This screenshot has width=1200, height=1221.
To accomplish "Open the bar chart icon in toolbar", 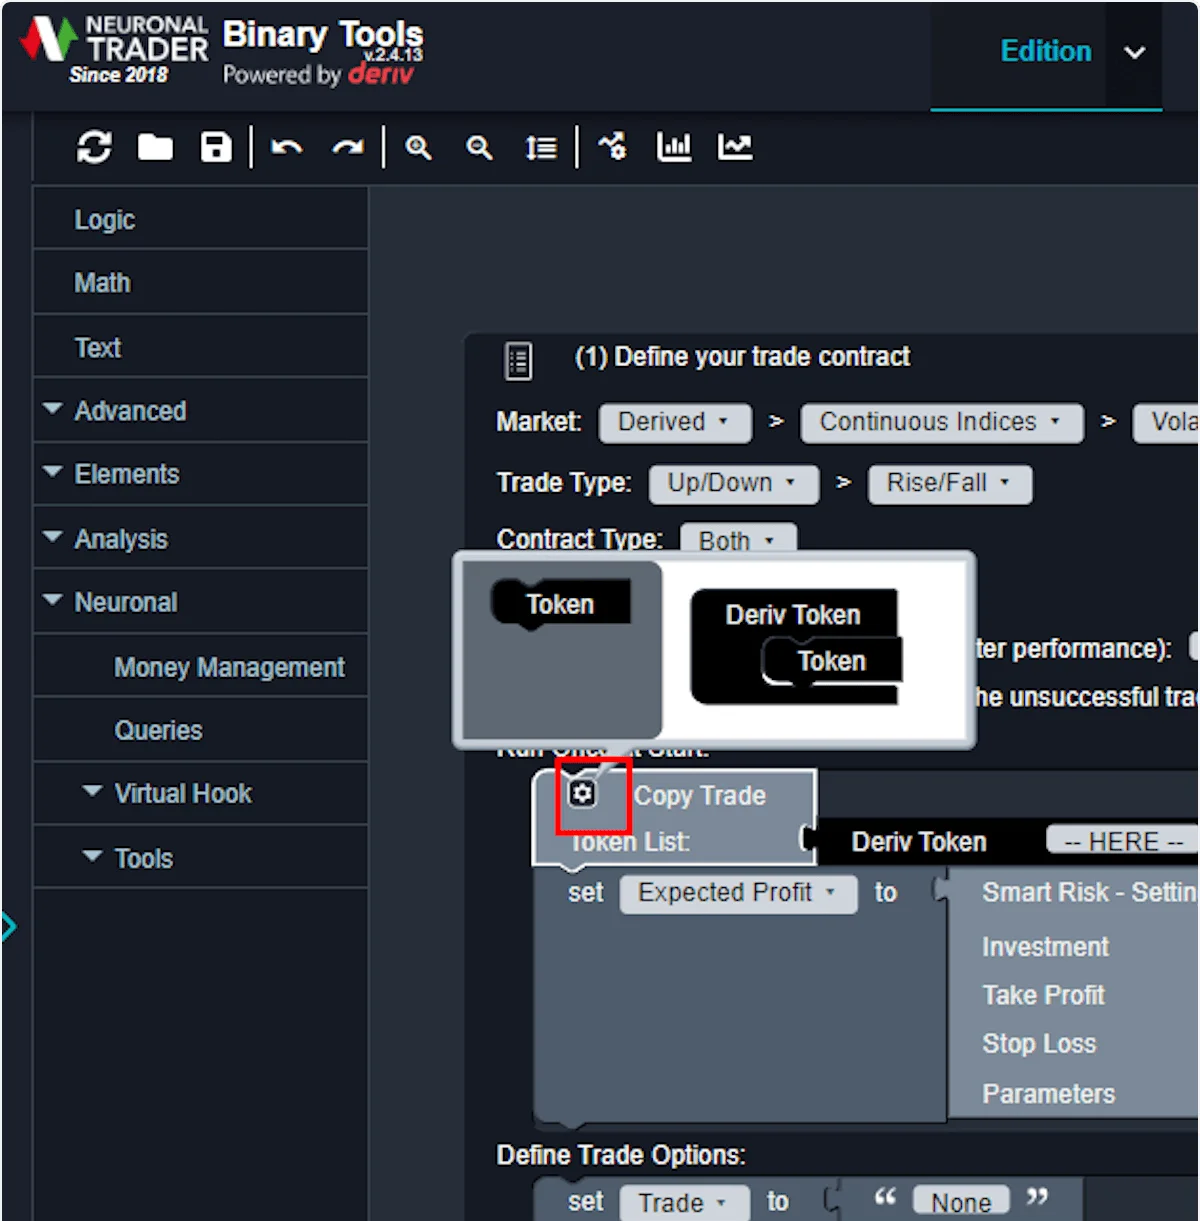I will [673, 148].
